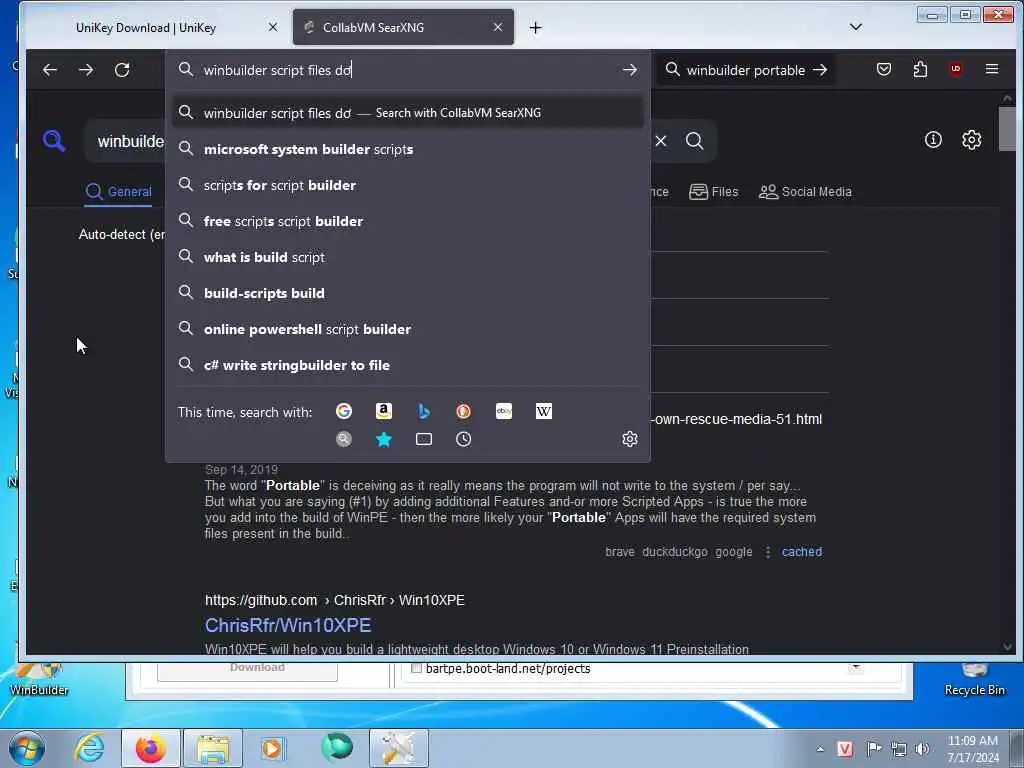Switch to WinBuilder in the taskbar
This screenshot has width=1024, height=768.
[x=399, y=748]
